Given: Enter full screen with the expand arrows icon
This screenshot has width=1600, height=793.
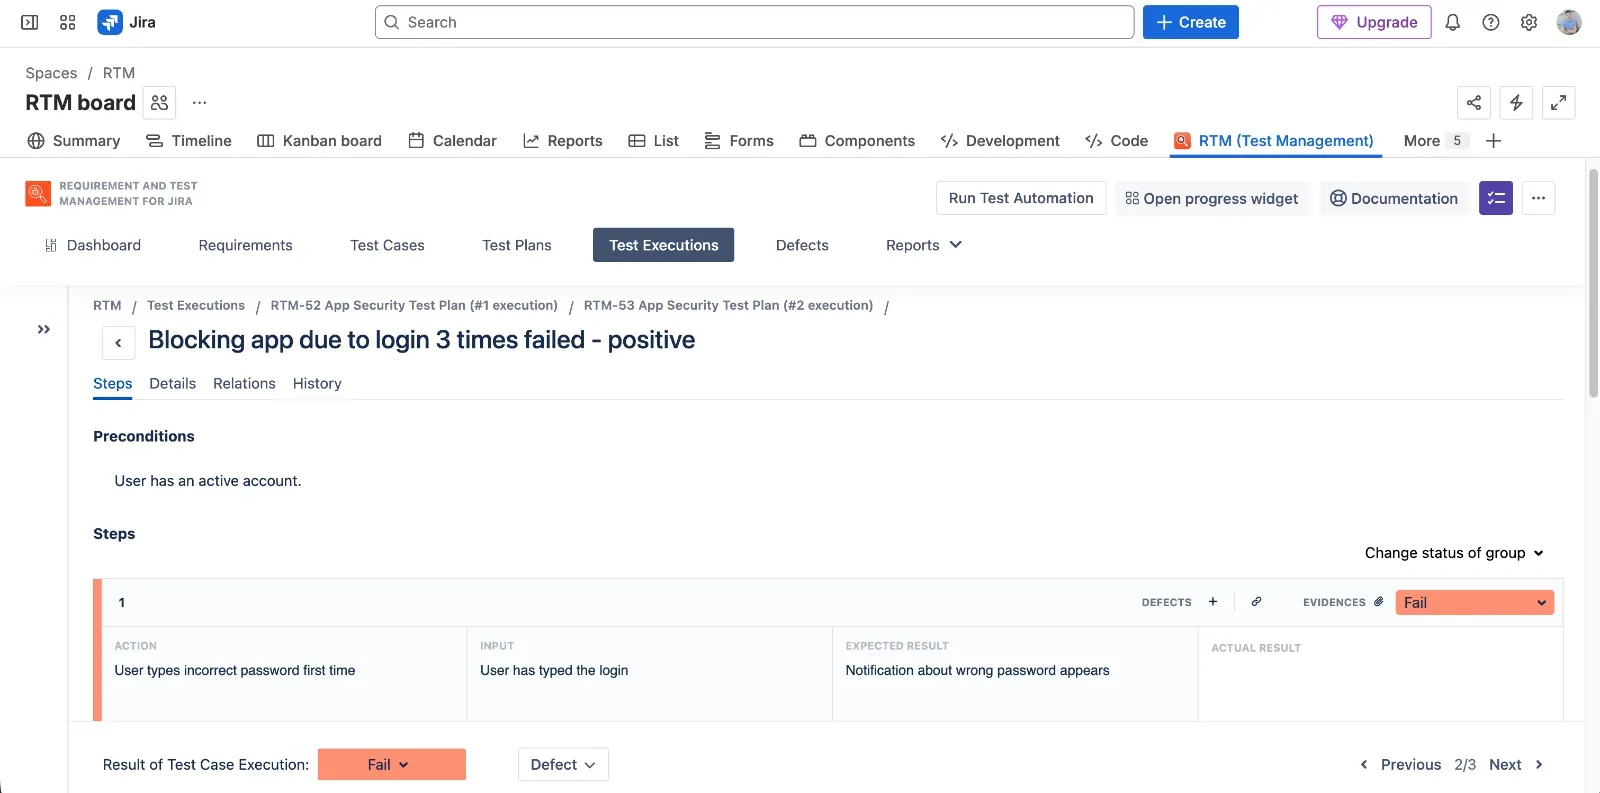Looking at the screenshot, I should coord(1558,103).
